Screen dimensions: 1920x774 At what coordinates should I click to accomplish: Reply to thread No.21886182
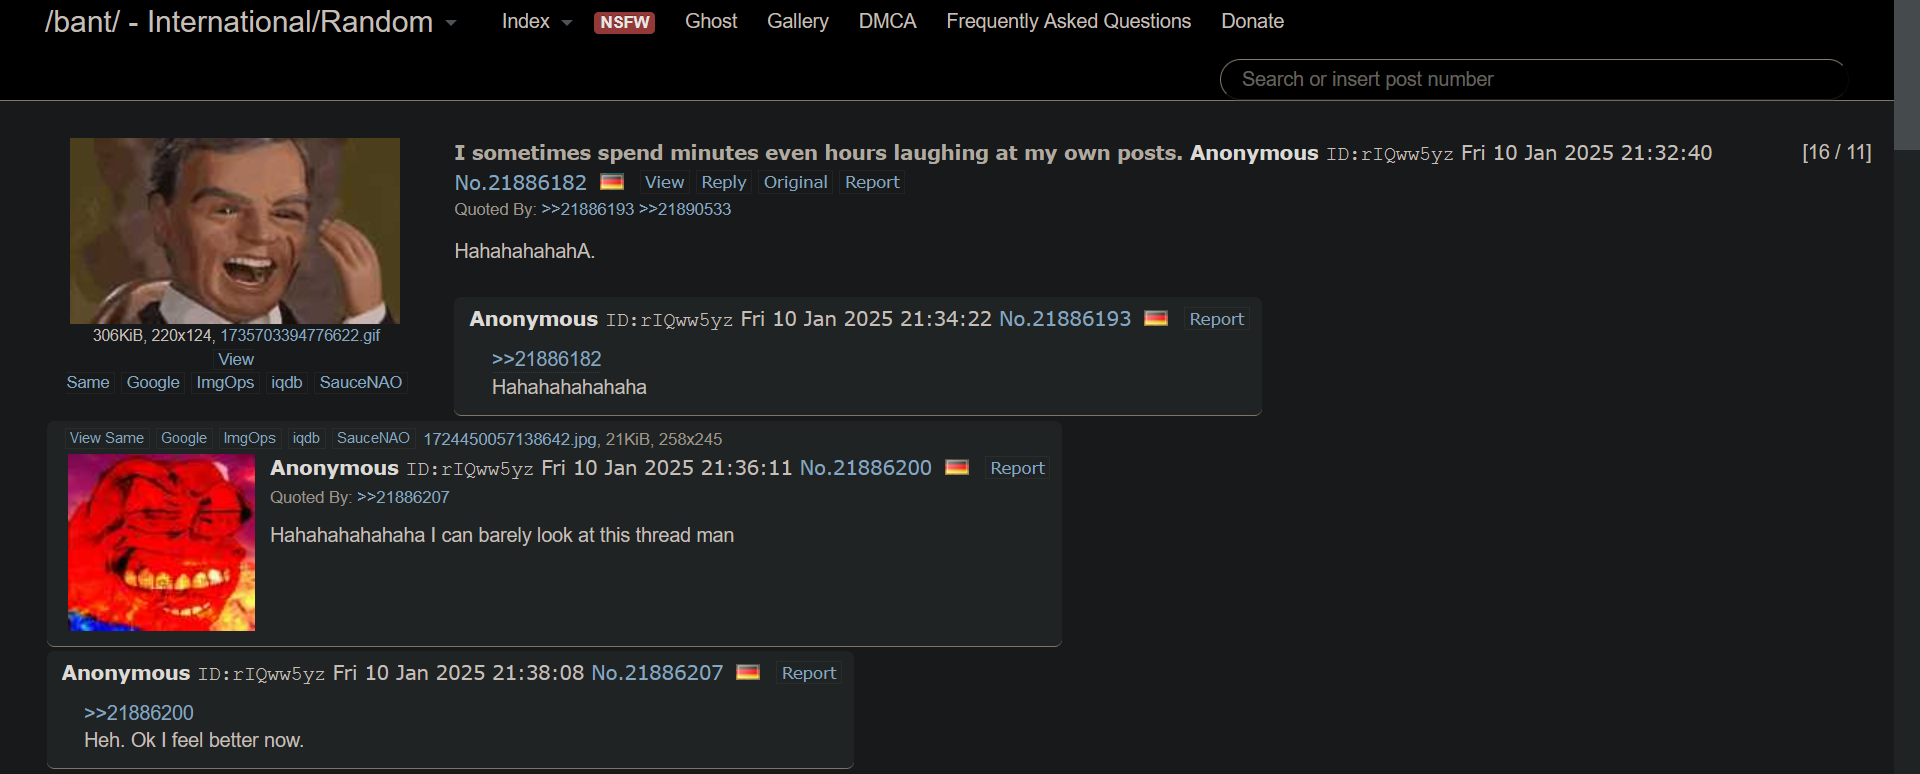(x=723, y=182)
